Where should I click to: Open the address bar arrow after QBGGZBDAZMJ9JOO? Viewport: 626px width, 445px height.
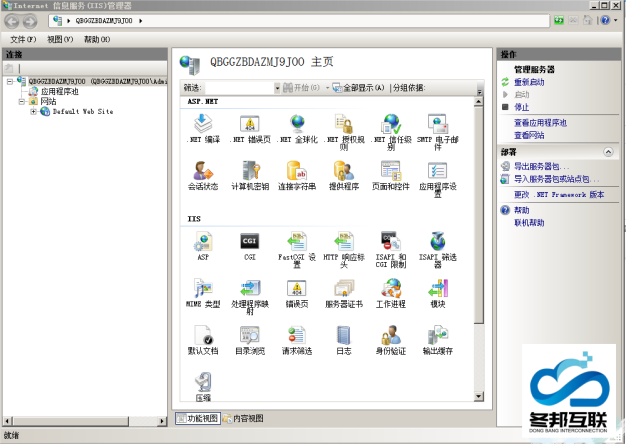[x=141, y=21]
